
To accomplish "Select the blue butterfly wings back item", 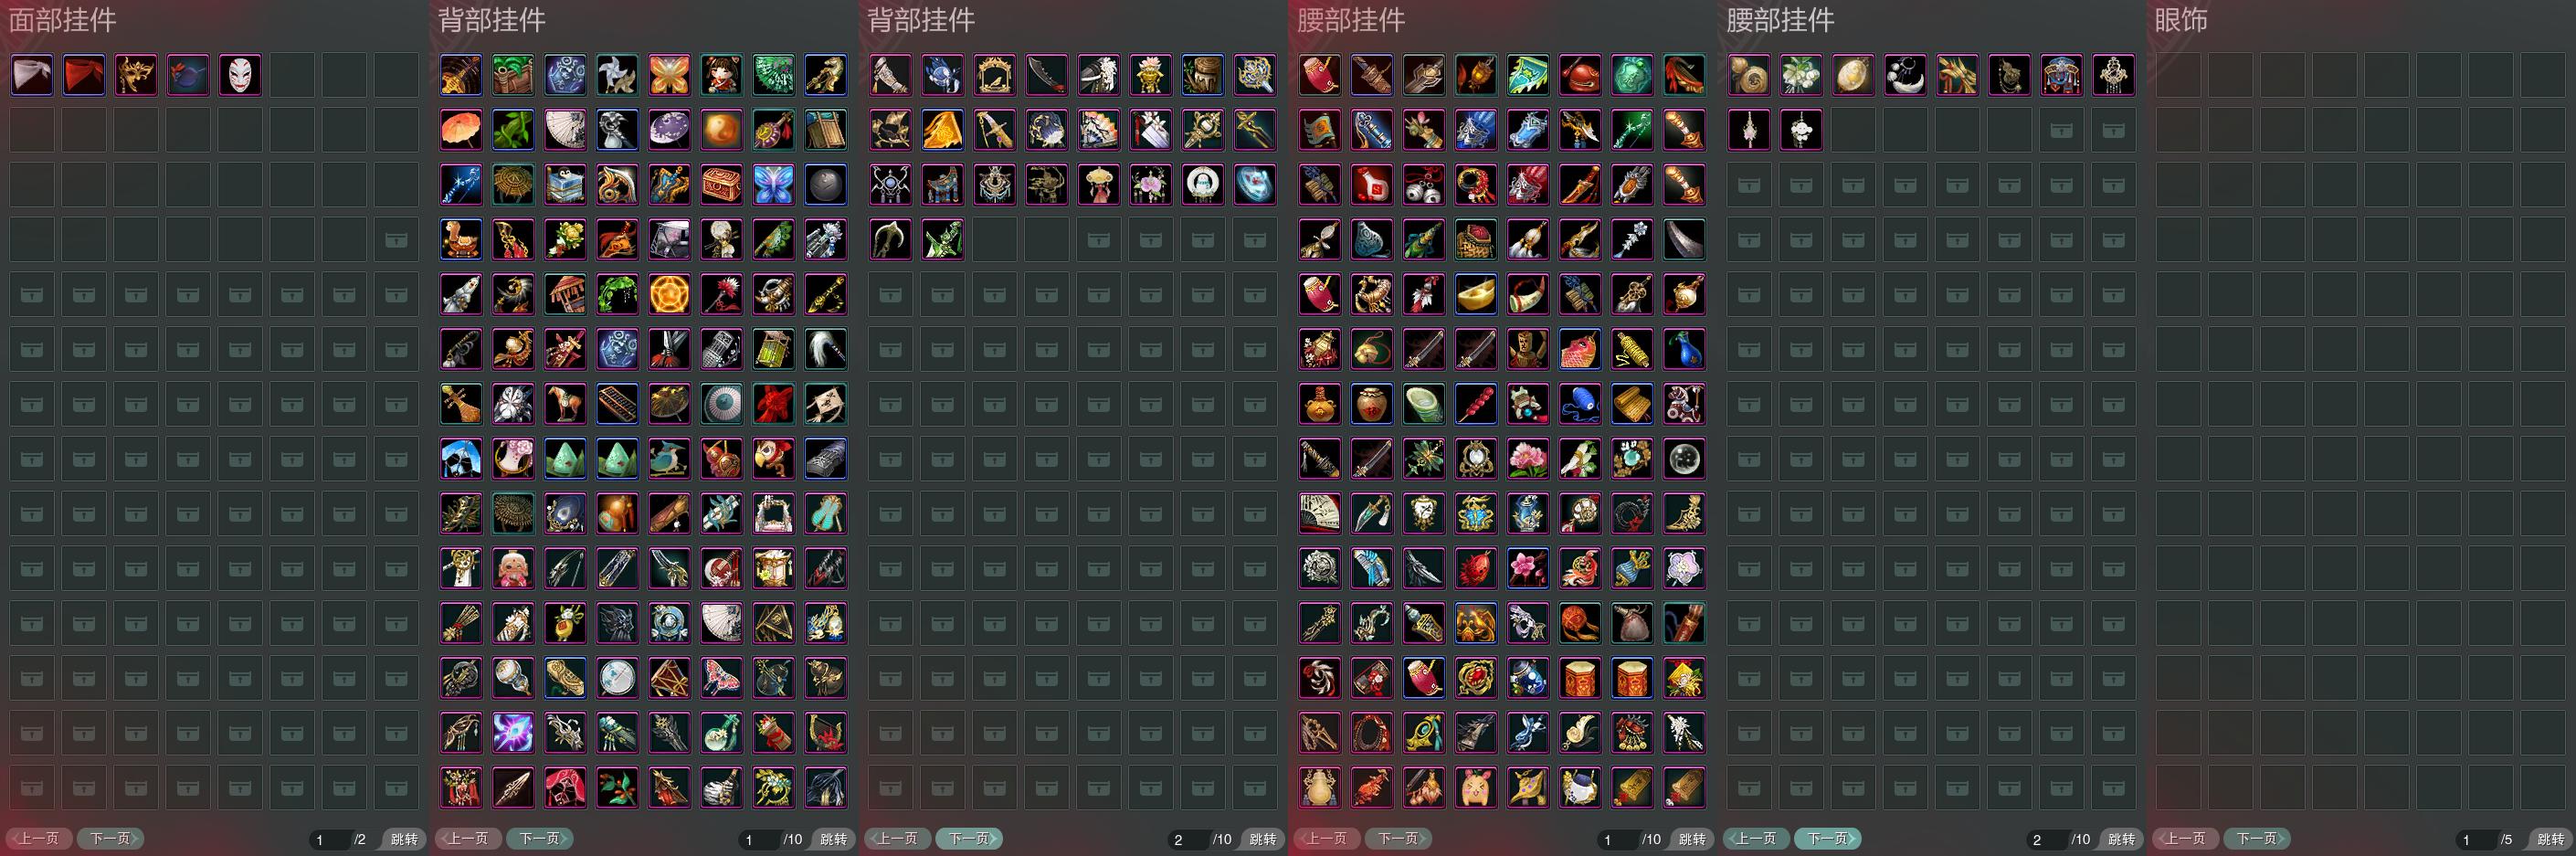I will click(x=773, y=185).
